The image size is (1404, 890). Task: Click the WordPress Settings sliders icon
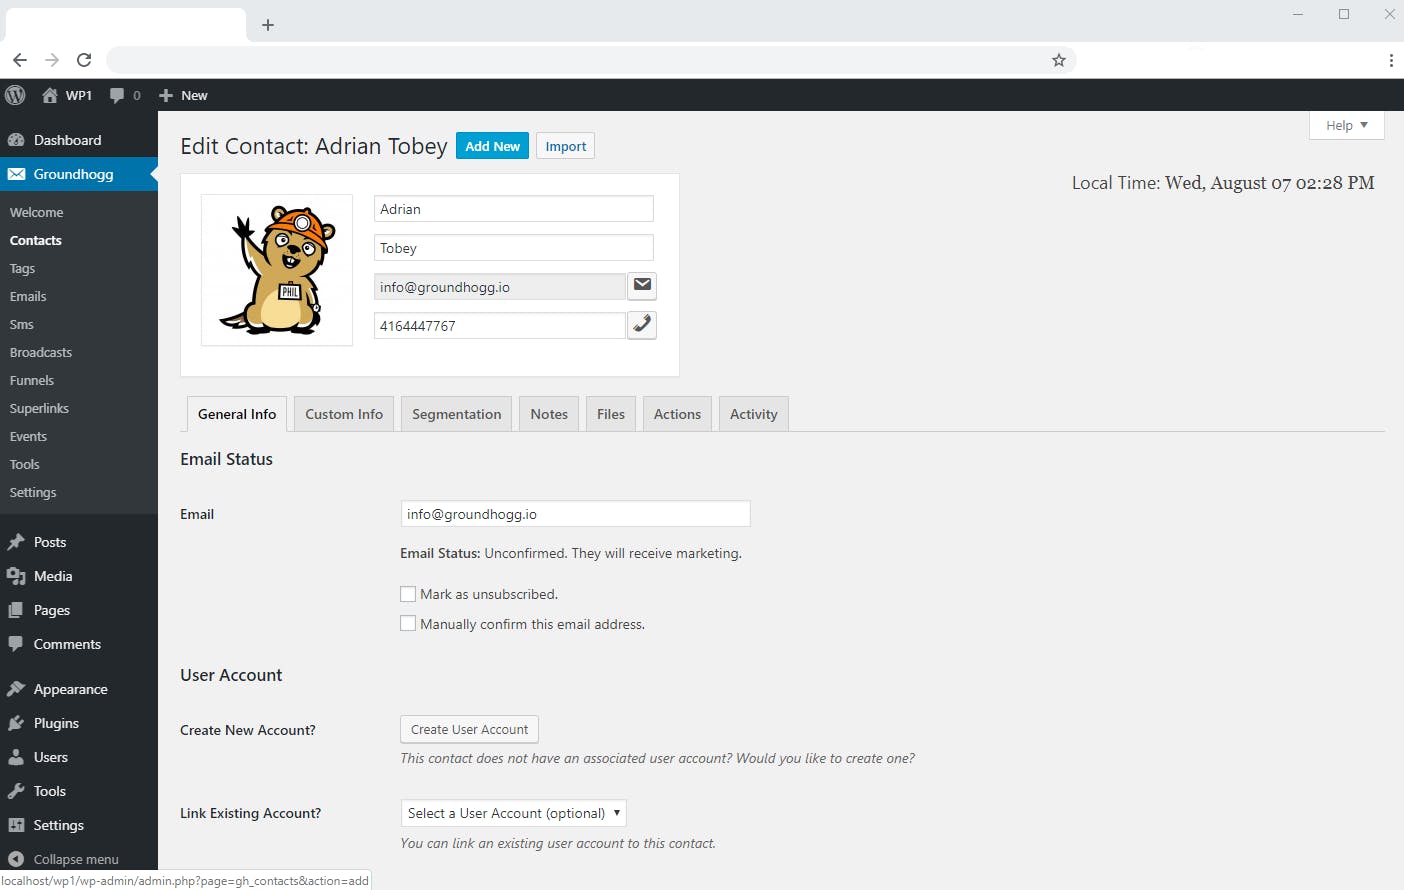tap(16, 825)
